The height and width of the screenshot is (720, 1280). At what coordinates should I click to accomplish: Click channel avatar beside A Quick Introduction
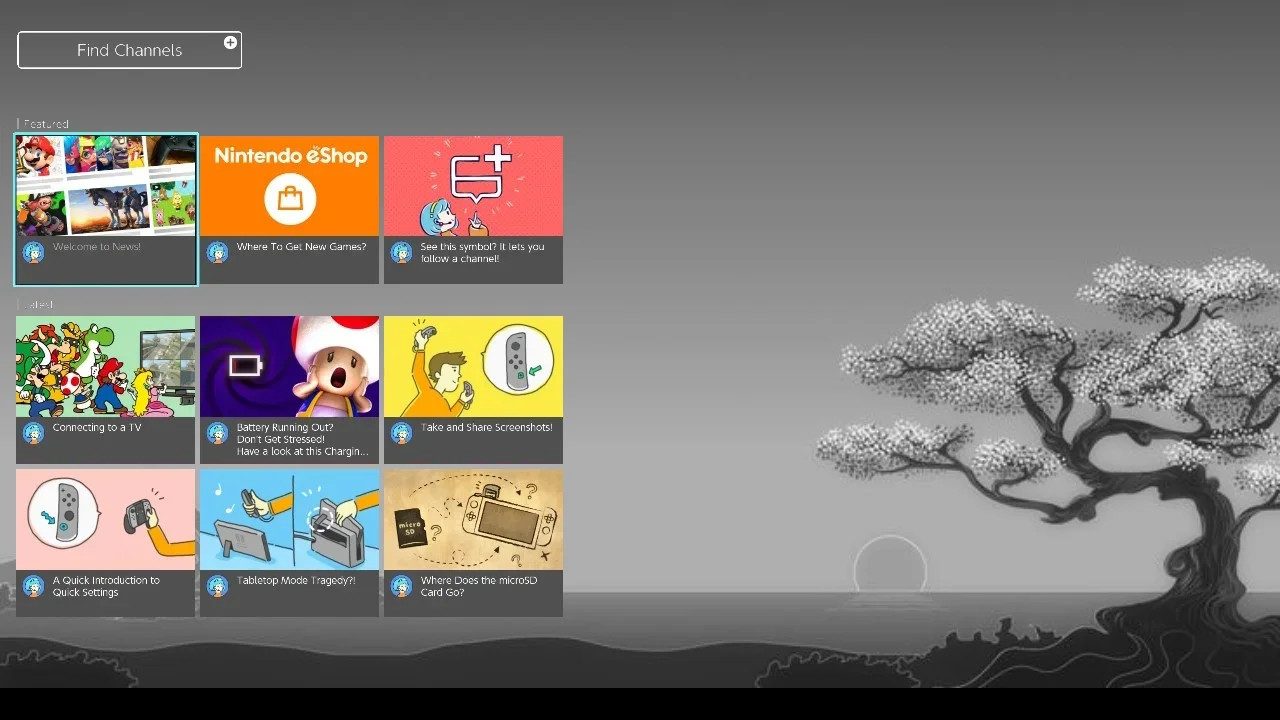pyautogui.click(x=34, y=586)
